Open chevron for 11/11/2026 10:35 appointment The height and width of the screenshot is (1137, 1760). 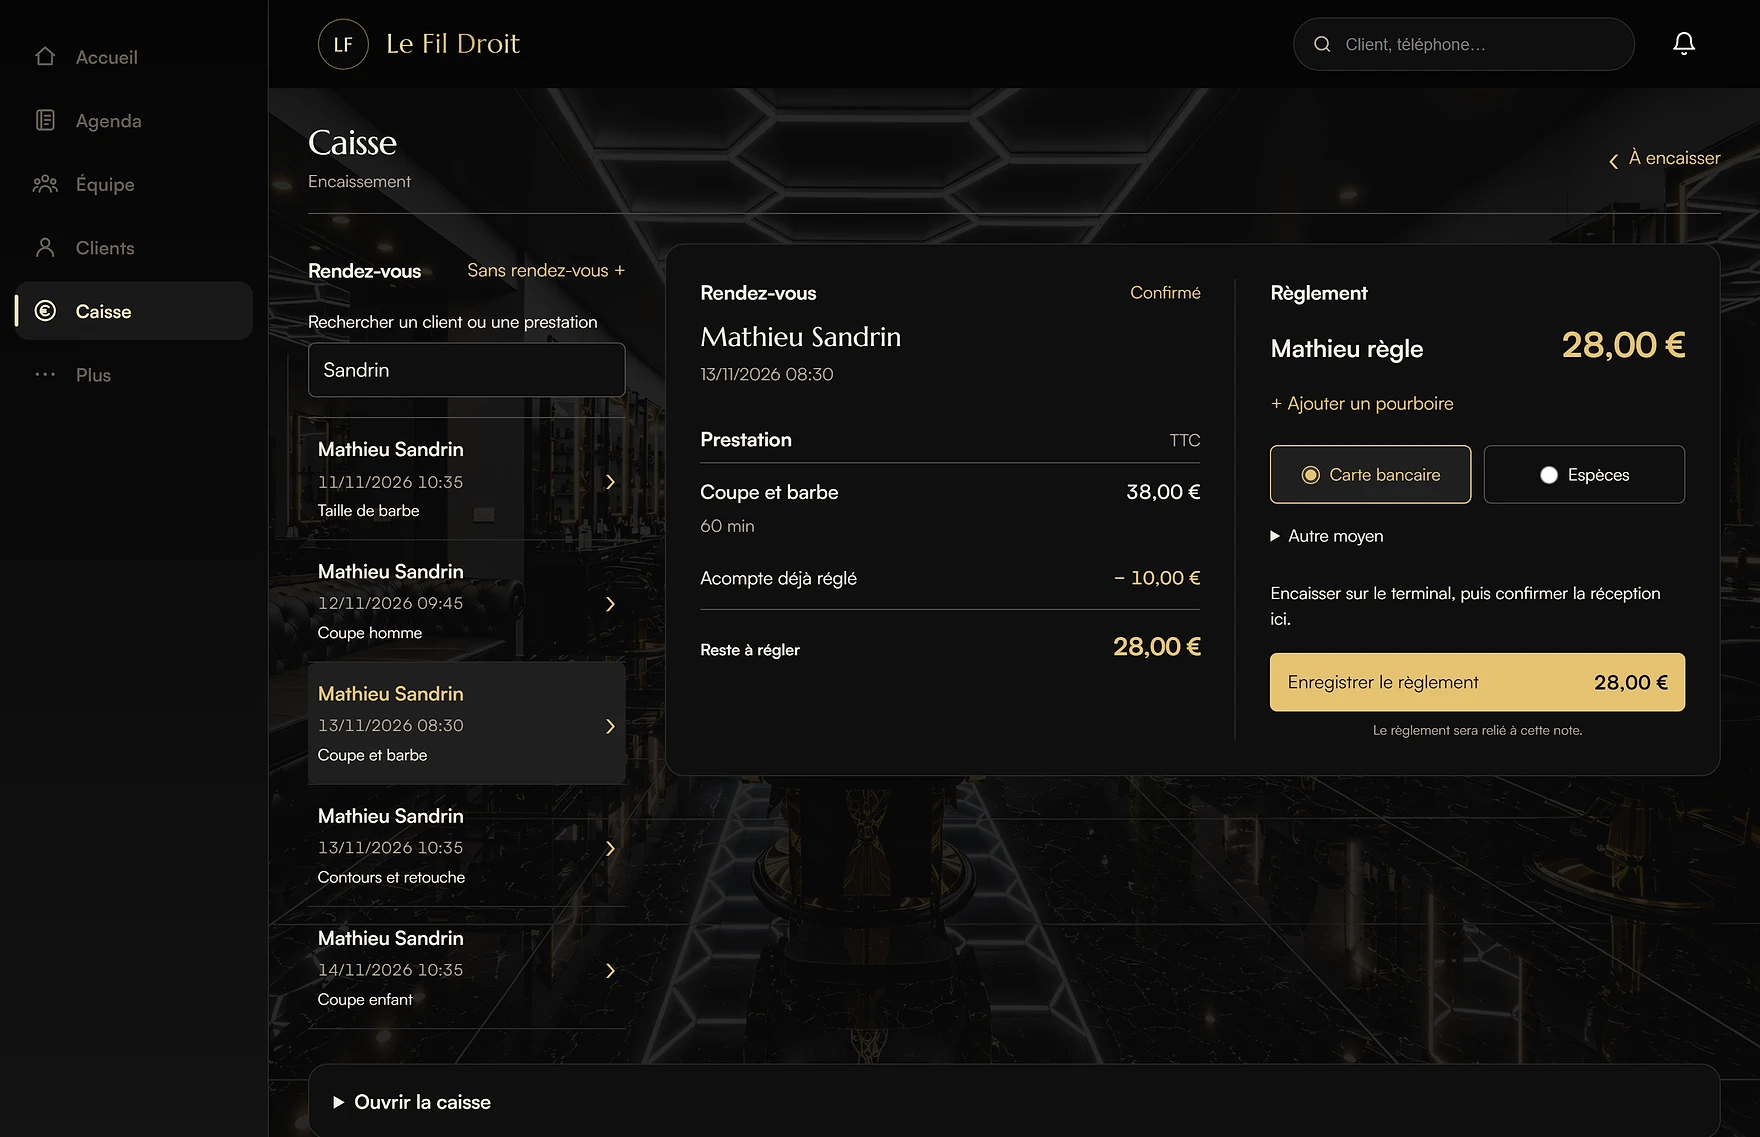tap(610, 482)
